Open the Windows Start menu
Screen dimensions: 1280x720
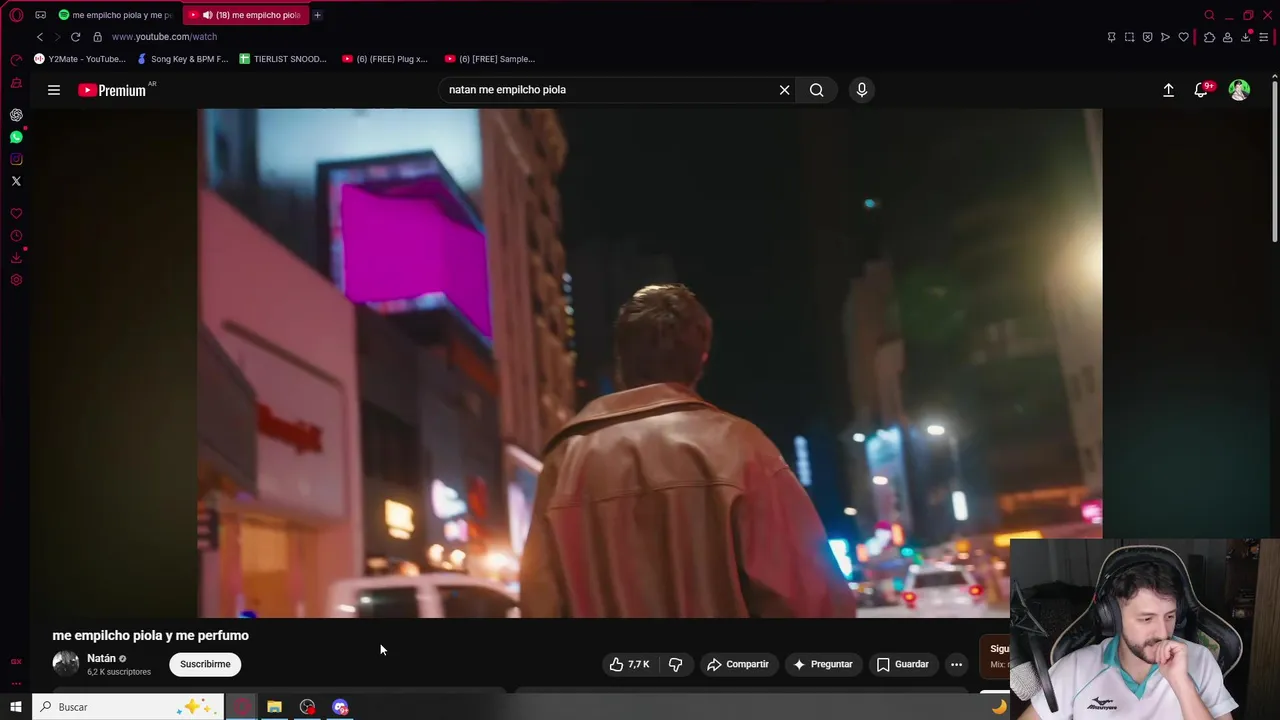pyautogui.click(x=15, y=707)
